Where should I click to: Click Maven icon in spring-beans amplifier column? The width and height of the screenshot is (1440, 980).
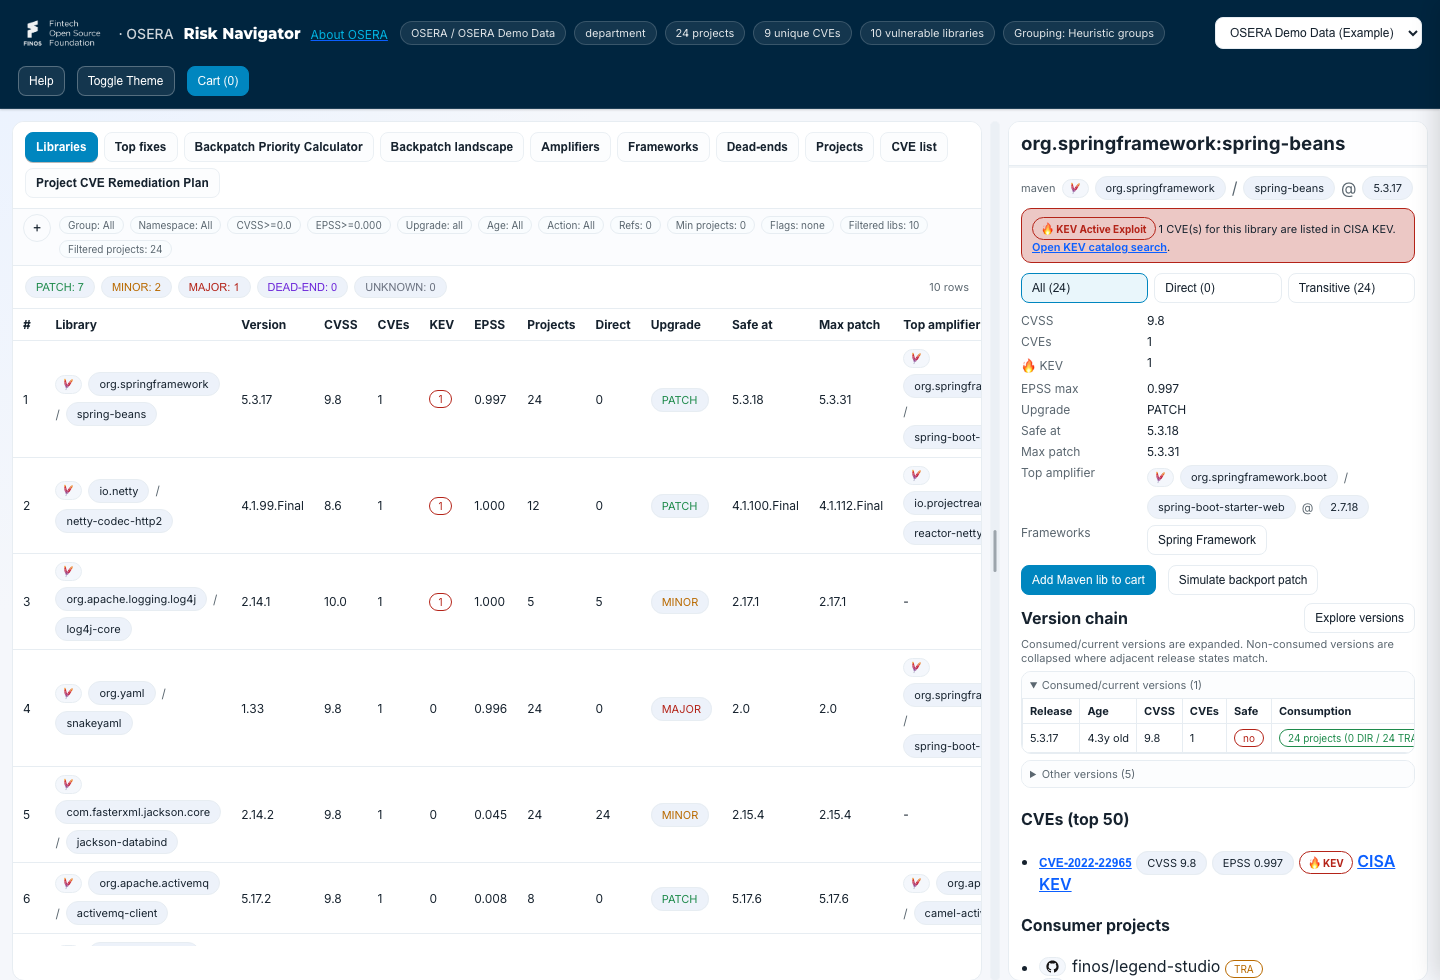click(915, 358)
